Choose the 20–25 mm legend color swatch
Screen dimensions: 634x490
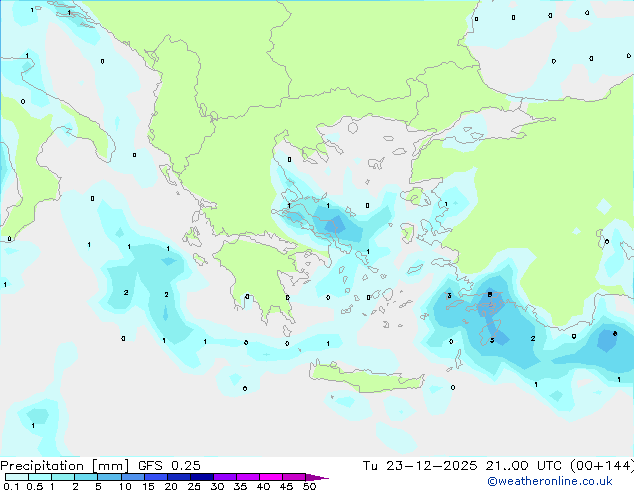click(179, 477)
